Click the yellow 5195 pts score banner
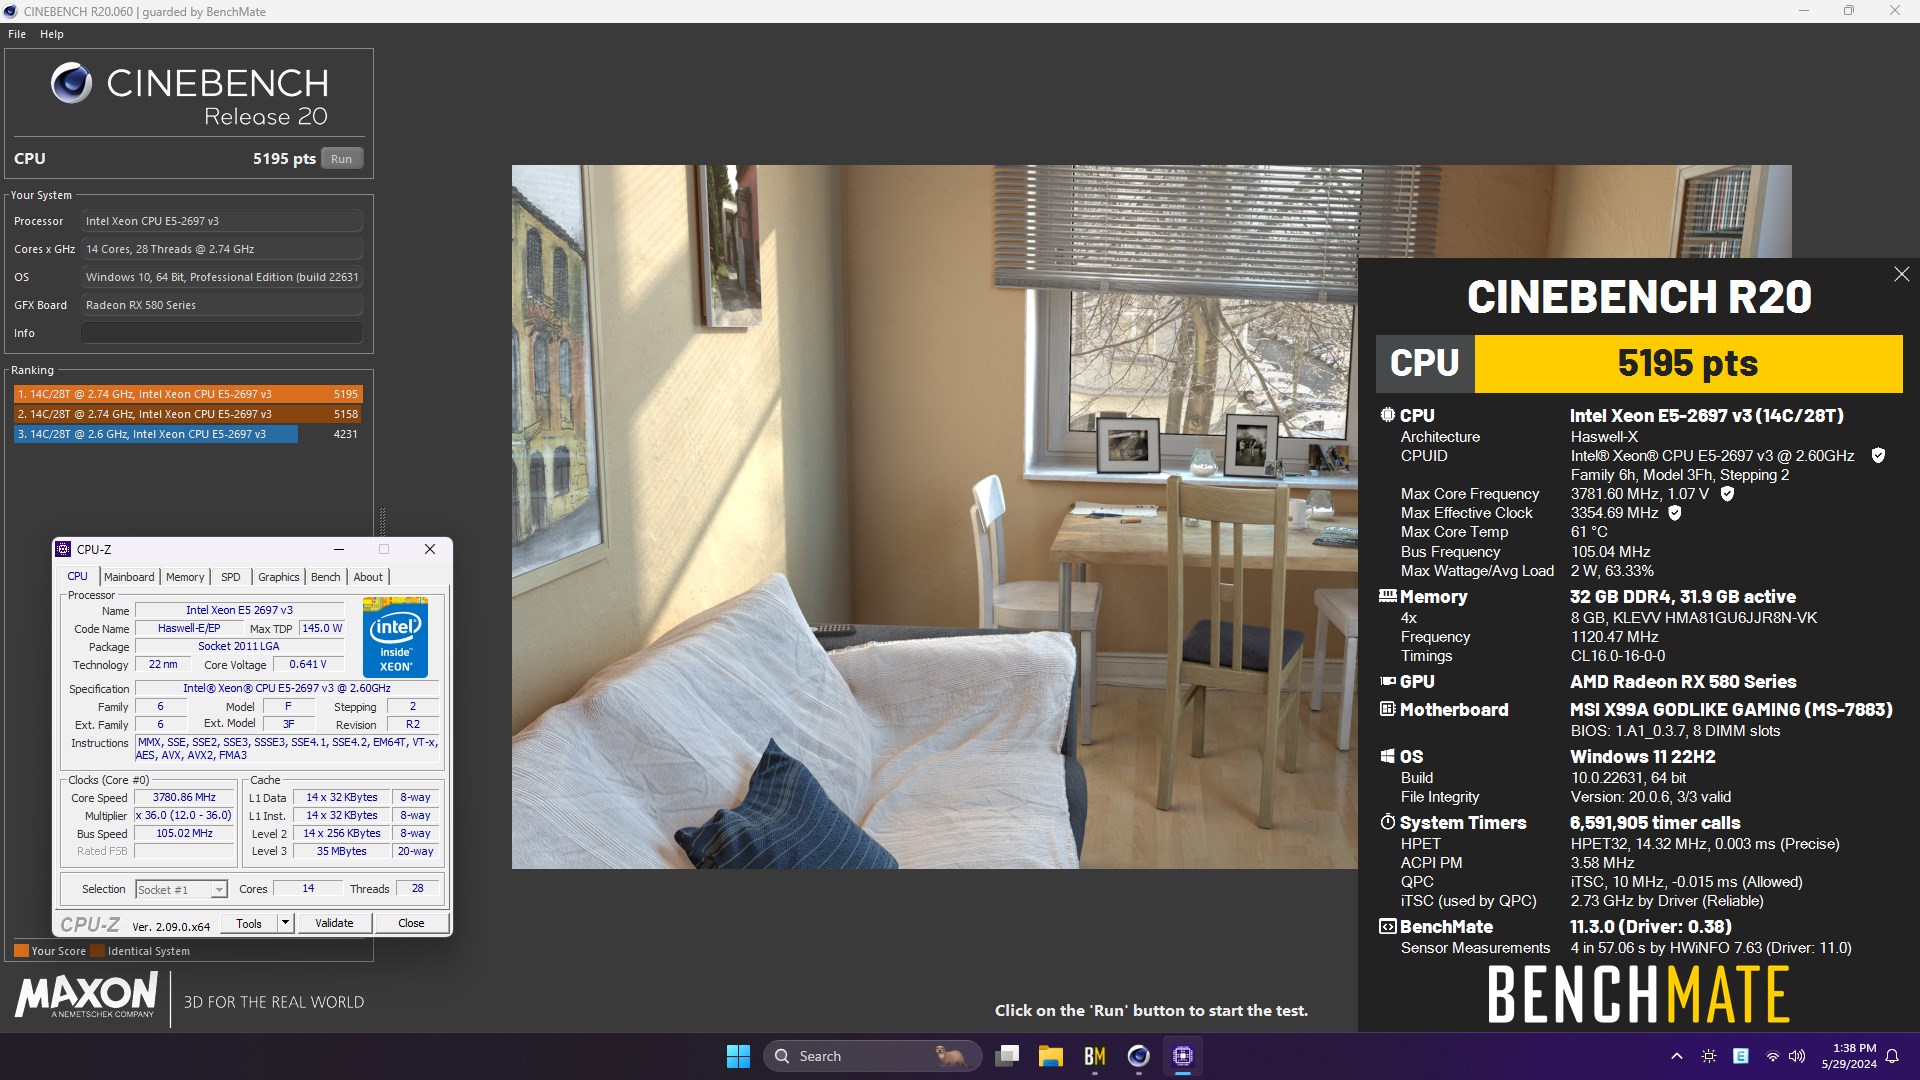This screenshot has height=1080, width=1920. 1688,364
